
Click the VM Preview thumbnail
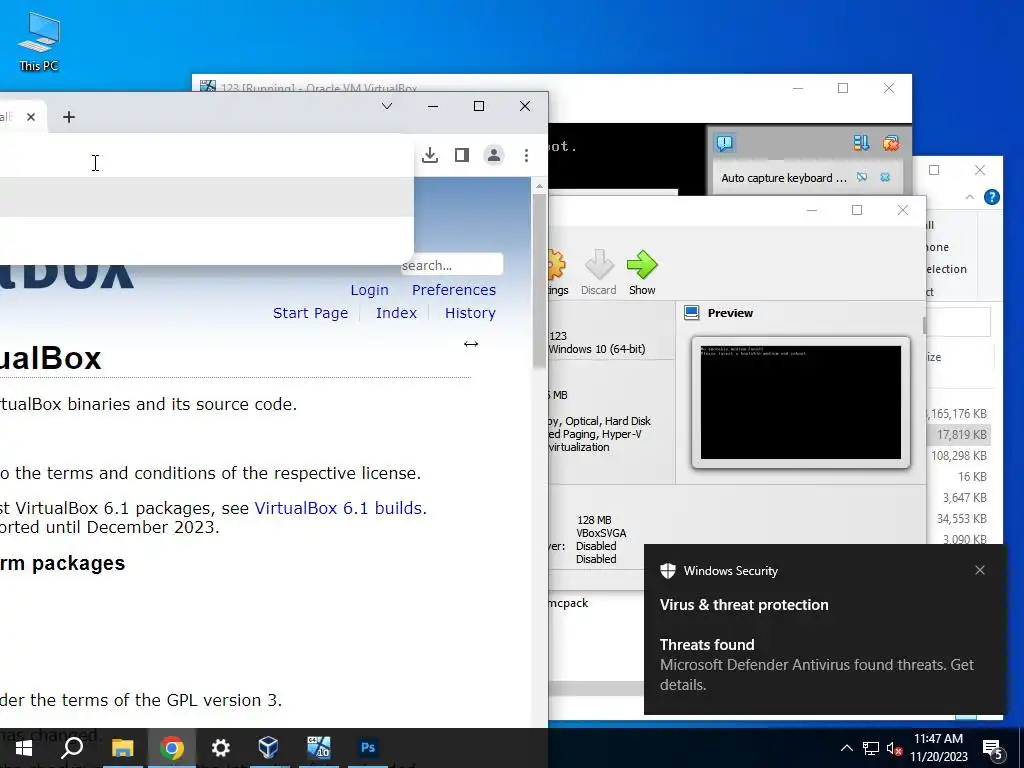point(801,402)
